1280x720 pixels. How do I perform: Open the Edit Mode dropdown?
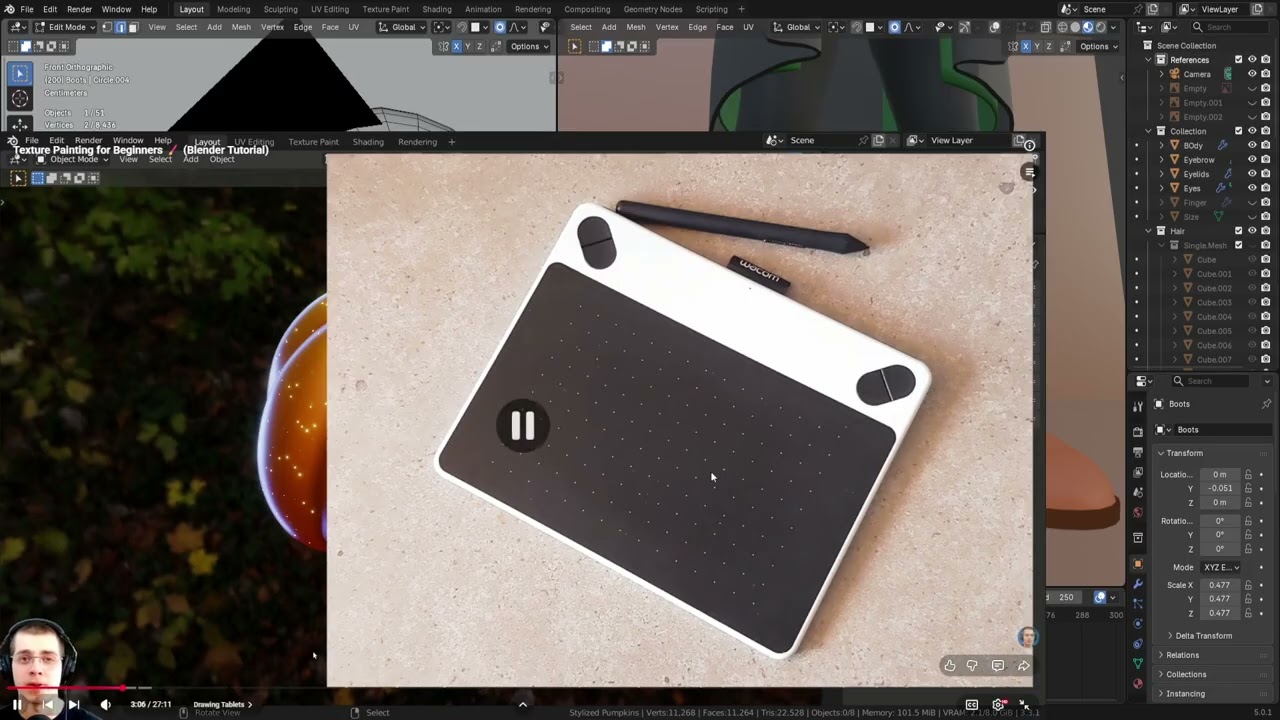[x=65, y=27]
